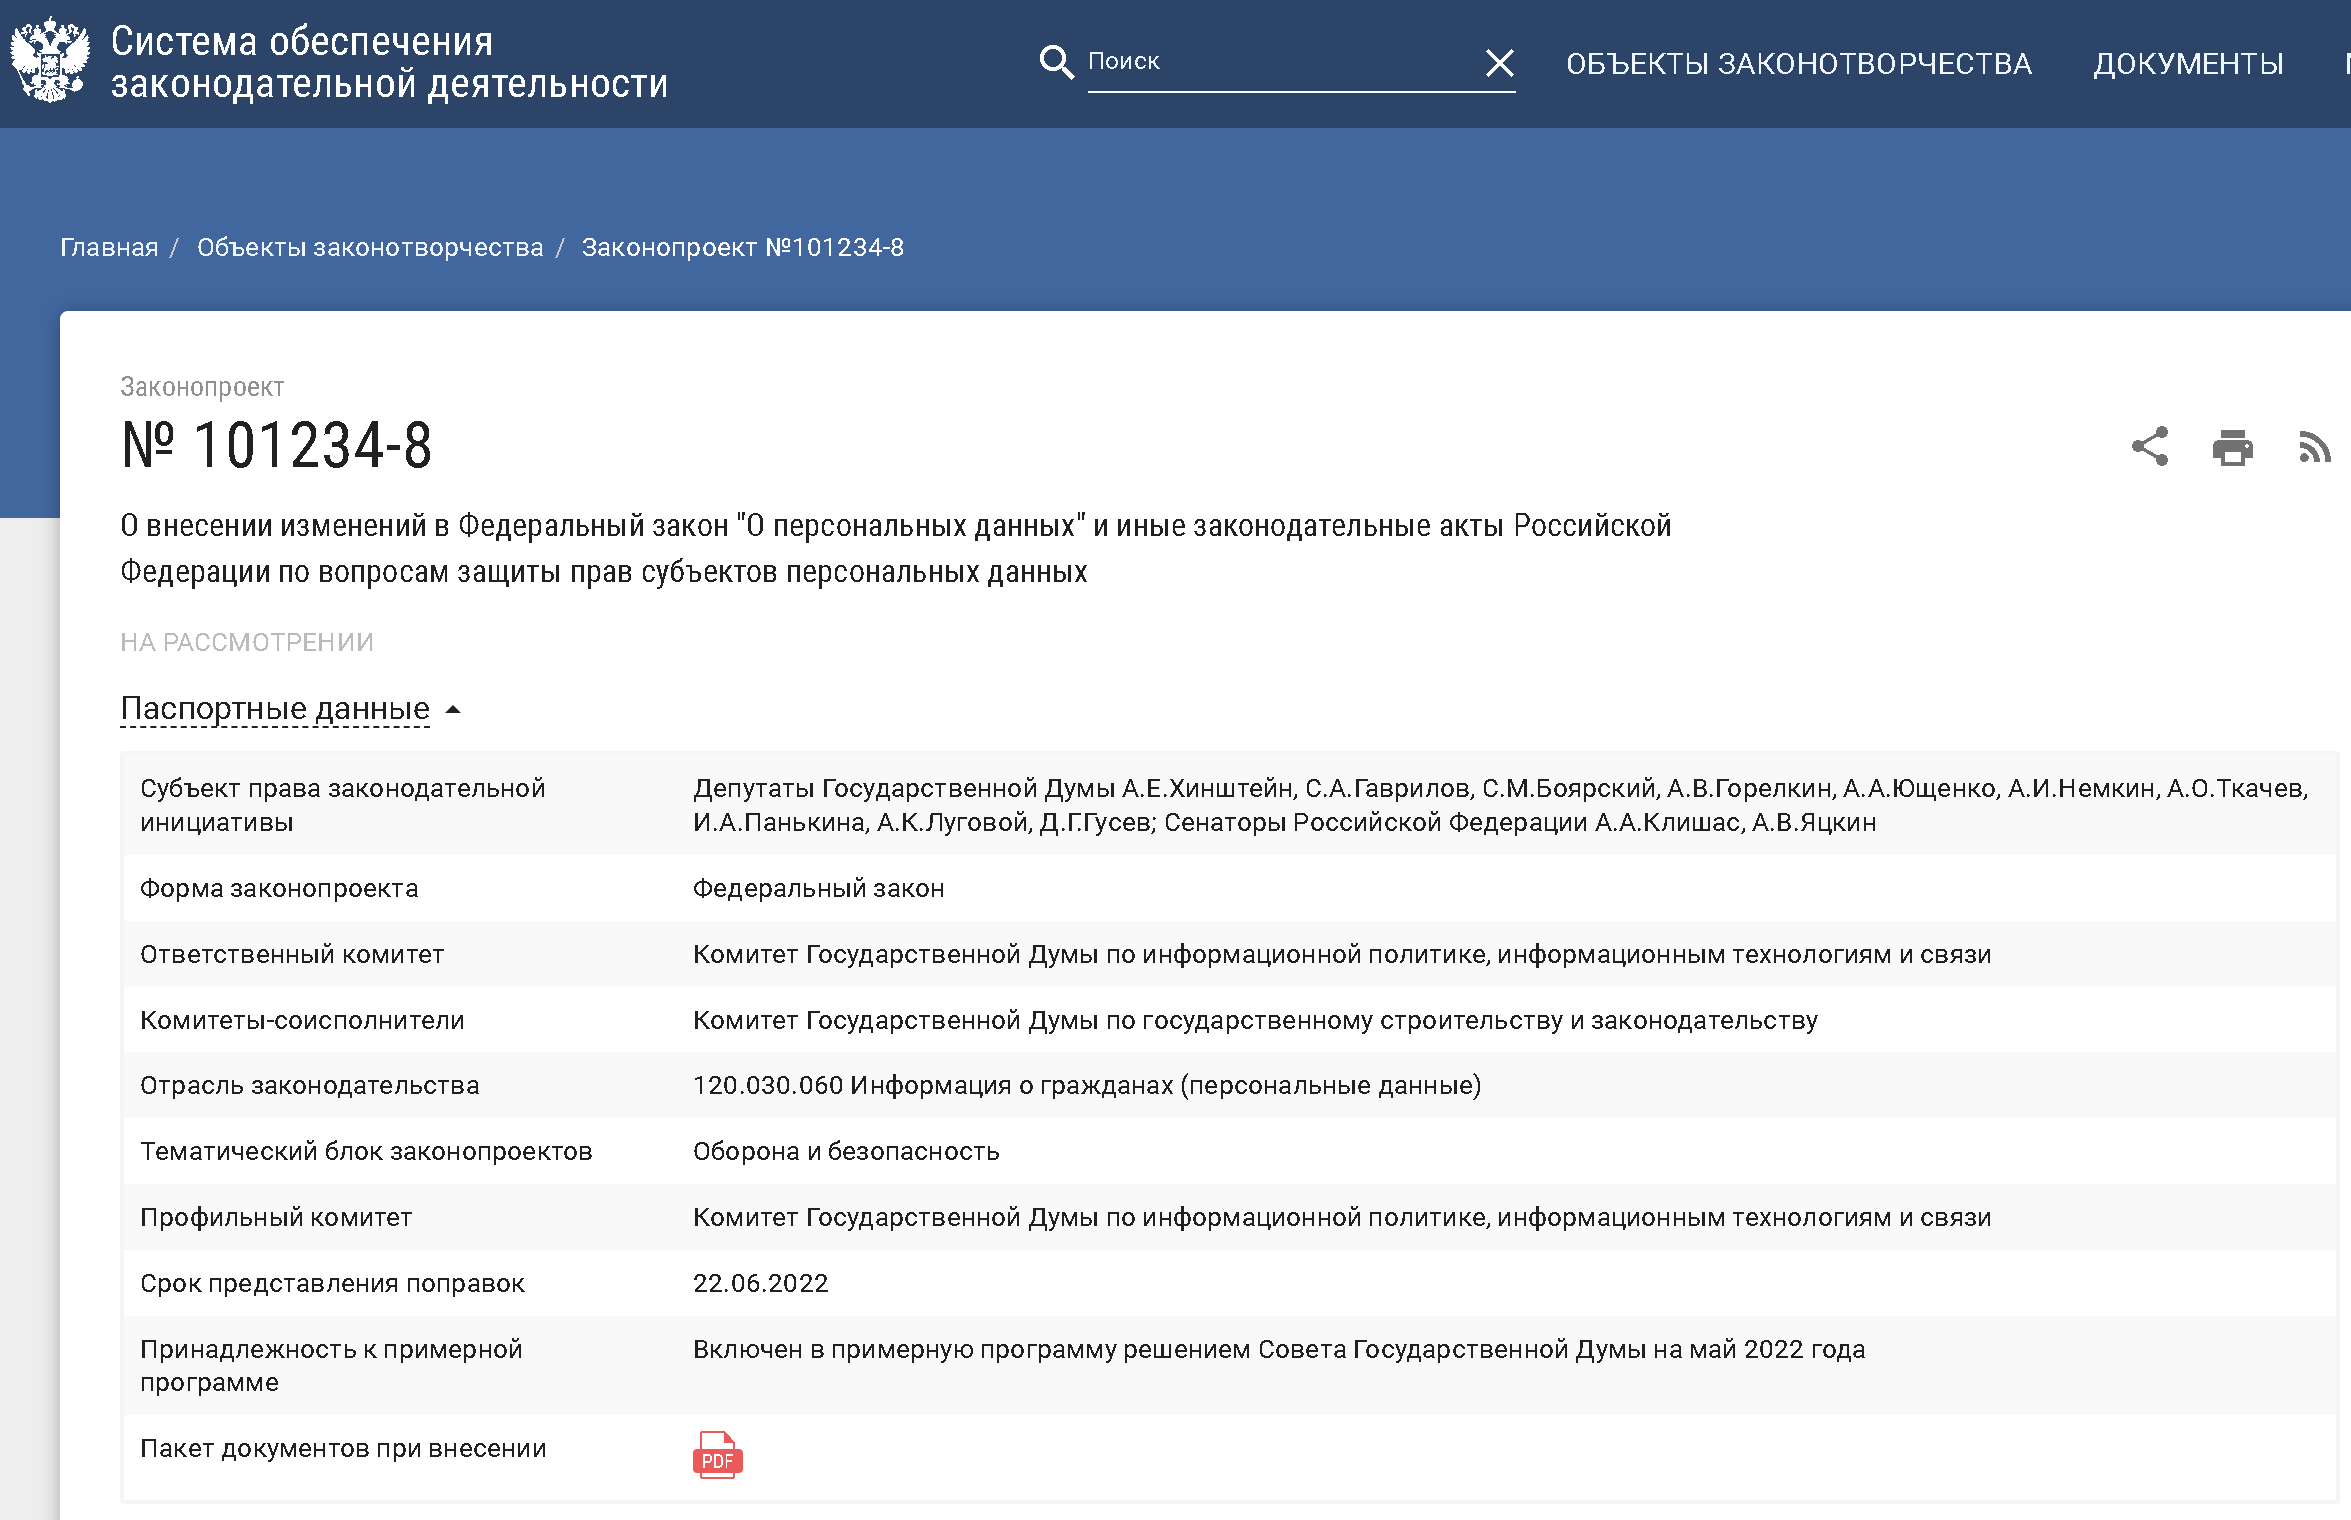This screenshot has height=1520, width=2351.
Task: Click the НА РАССМОТРЕНИИ status label
Action: pos(247,642)
